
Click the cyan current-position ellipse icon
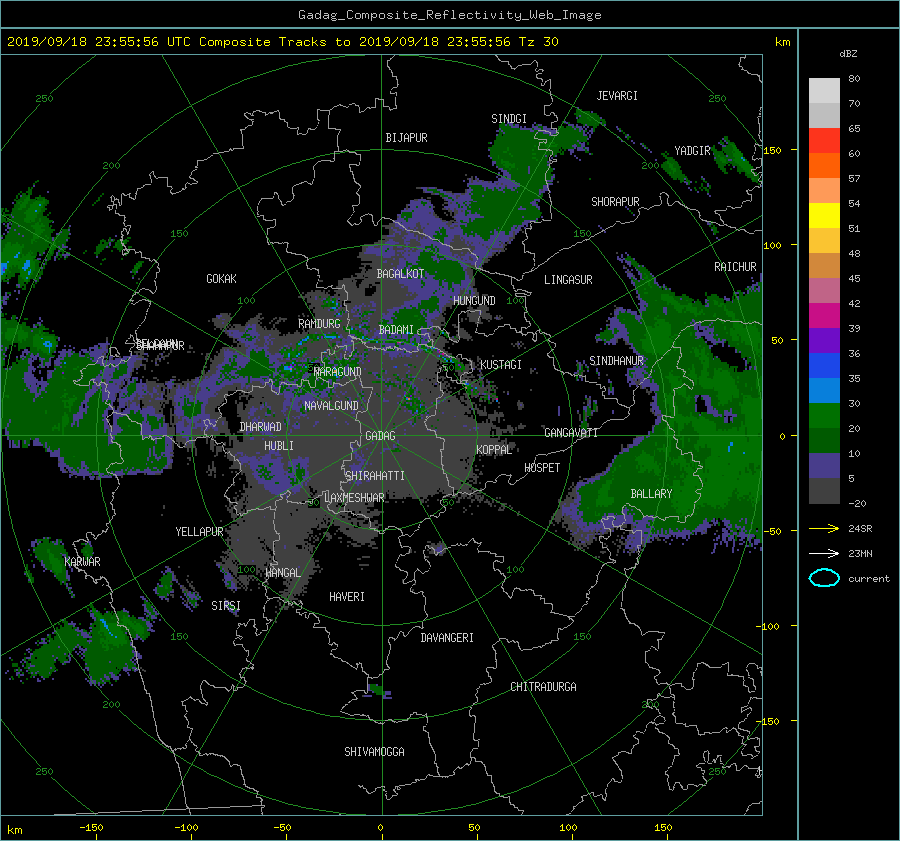(824, 578)
